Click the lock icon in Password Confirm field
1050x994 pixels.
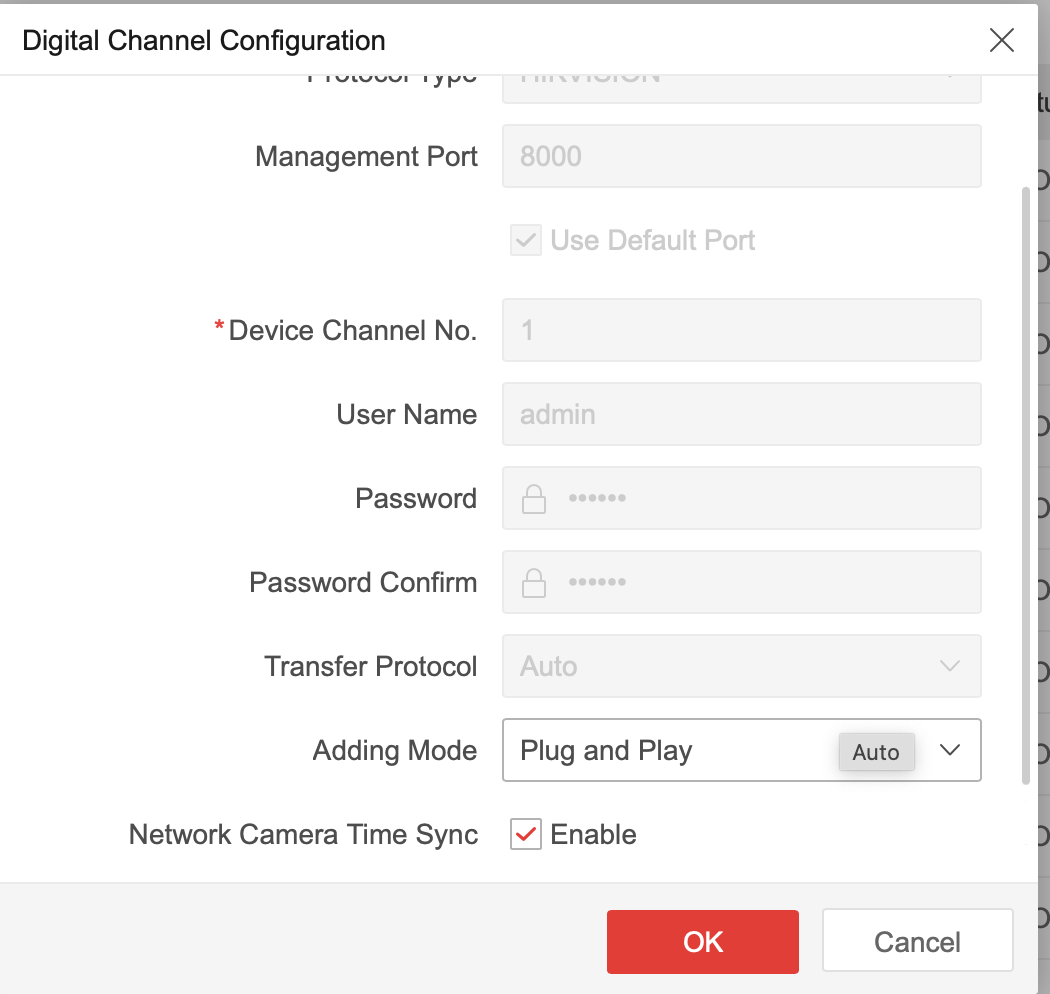pos(534,583)
